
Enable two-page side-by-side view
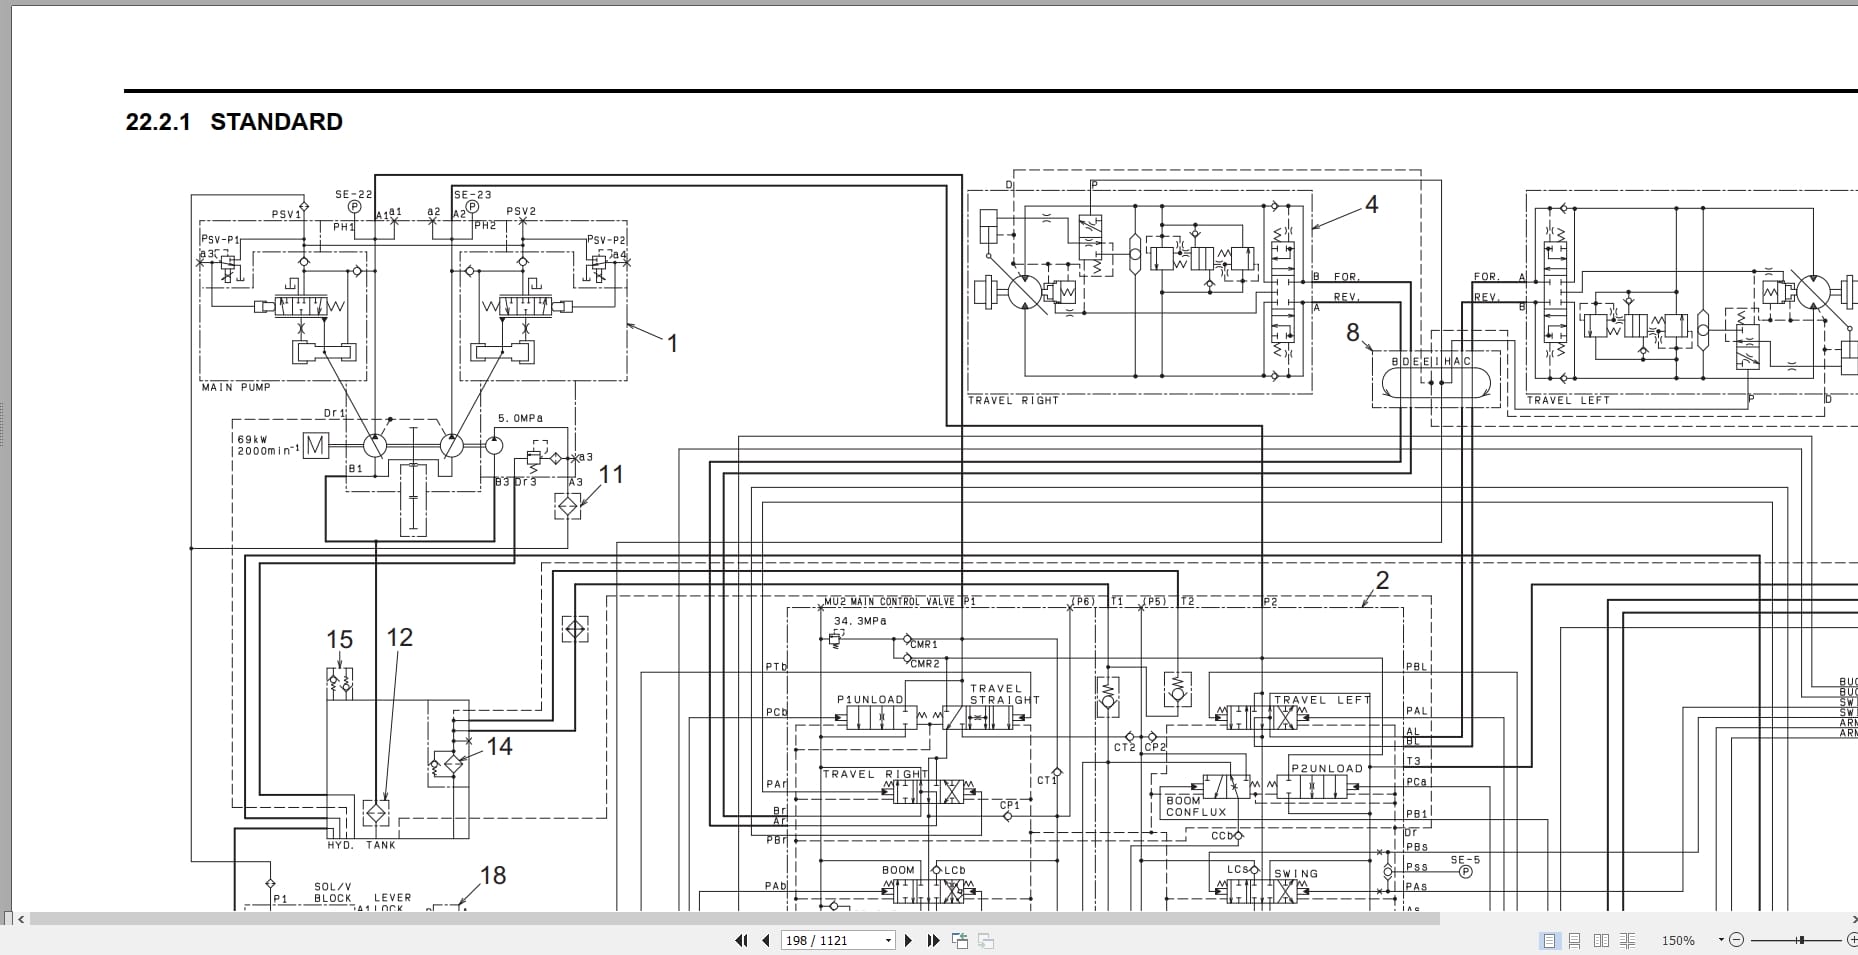1602,940
